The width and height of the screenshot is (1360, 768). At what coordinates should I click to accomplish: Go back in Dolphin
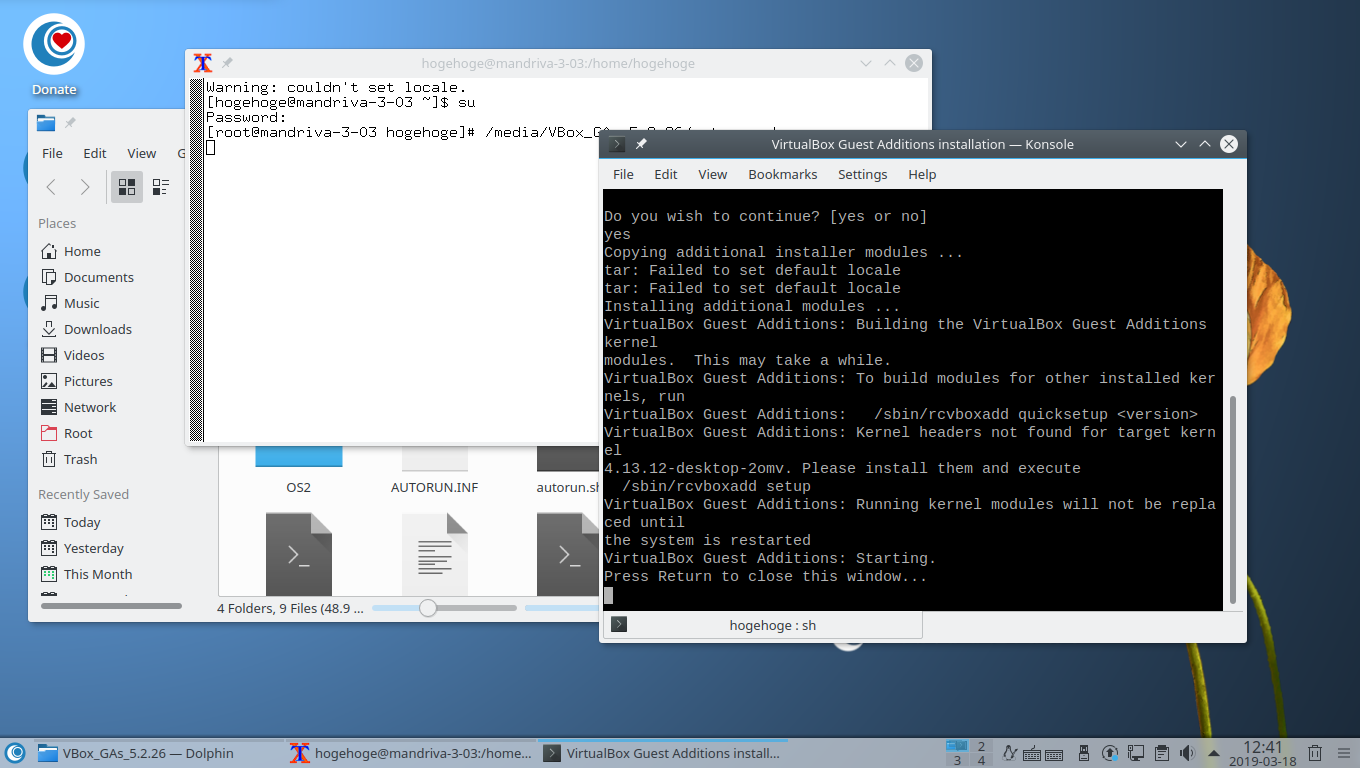pos(51,187)
